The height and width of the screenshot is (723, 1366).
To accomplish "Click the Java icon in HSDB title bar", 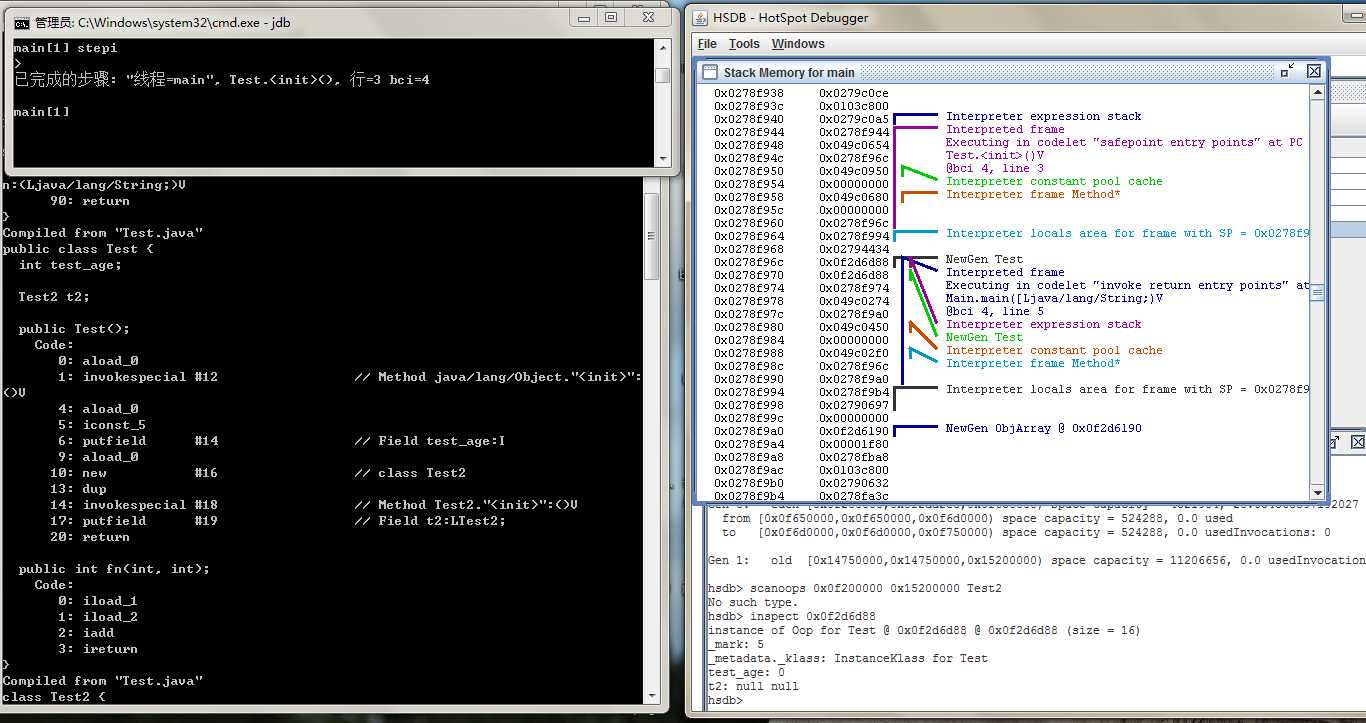I will click(700, 17).
